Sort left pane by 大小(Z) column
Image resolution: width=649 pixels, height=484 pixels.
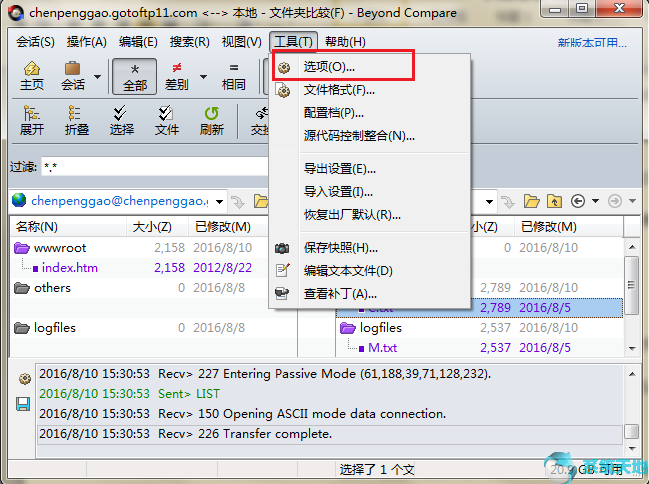(157, 226)
